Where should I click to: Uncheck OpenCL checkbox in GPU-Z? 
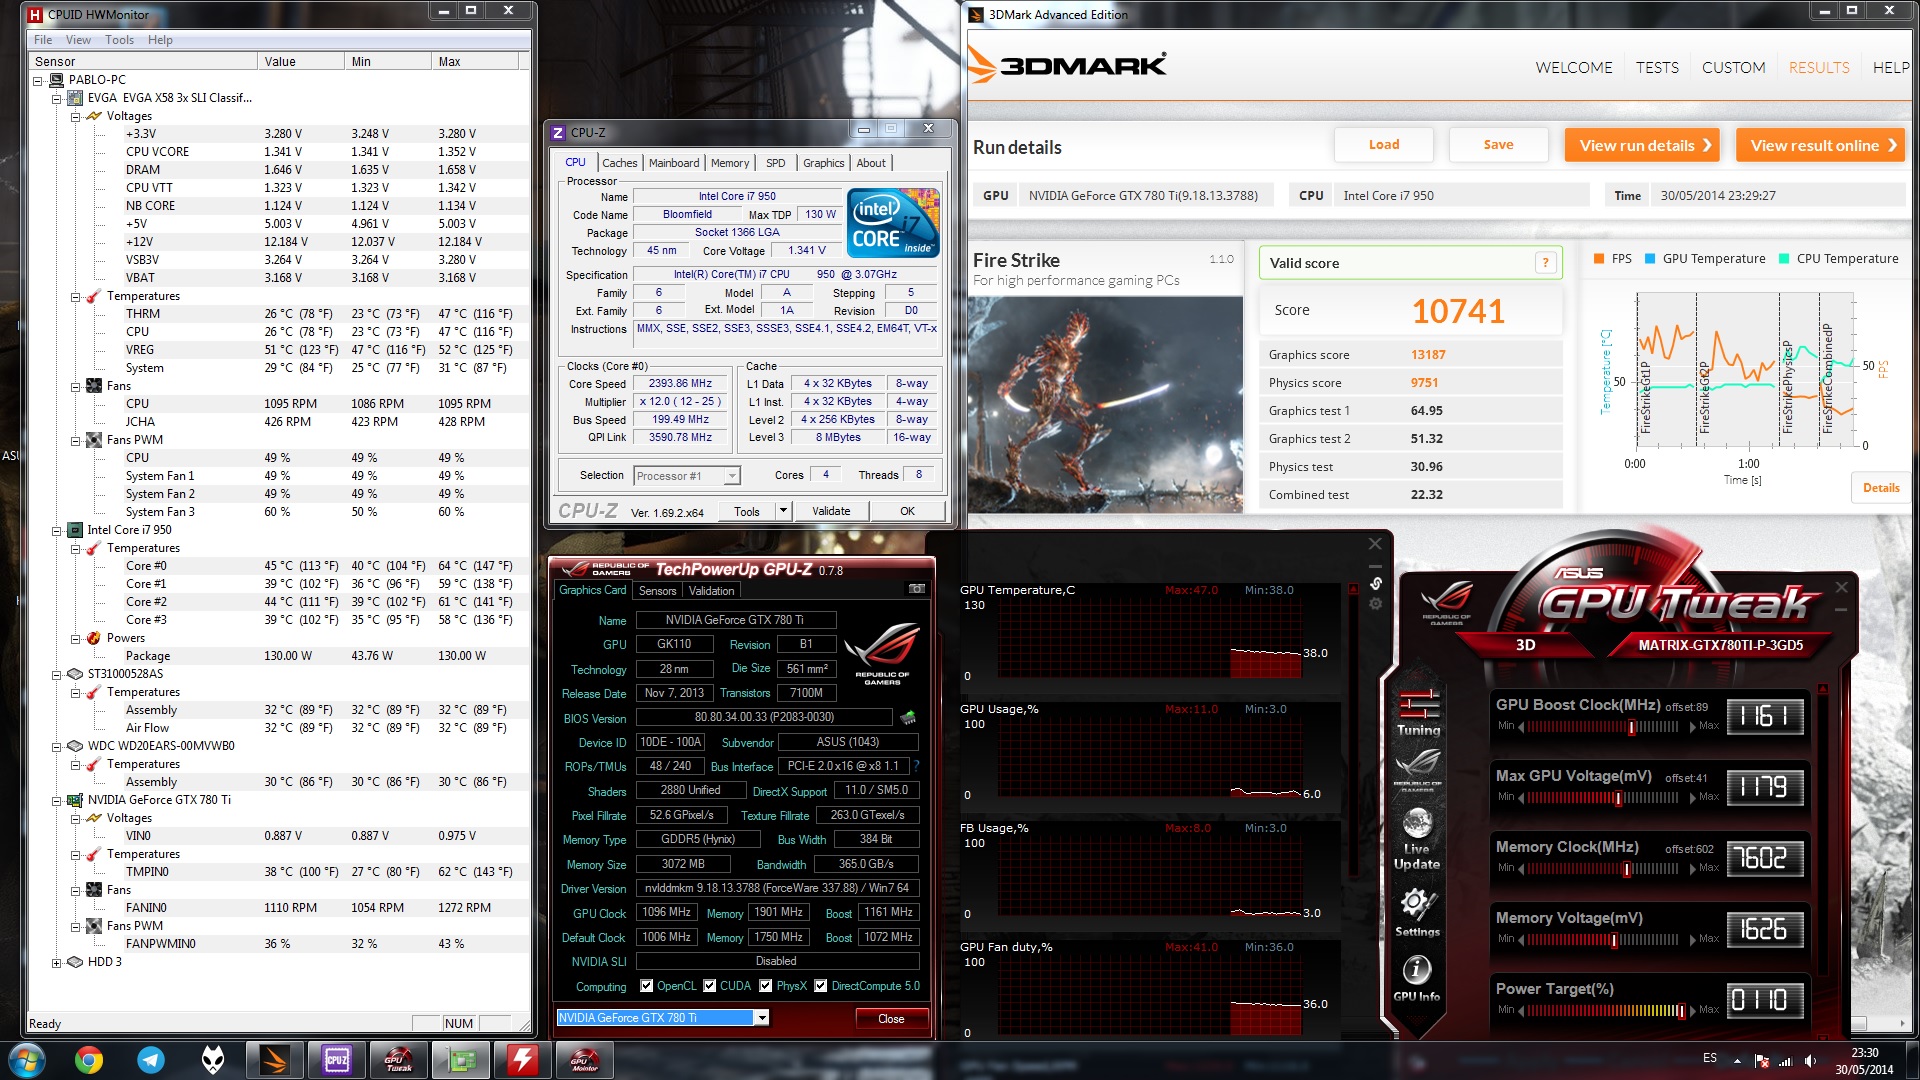tap(646, 986)
